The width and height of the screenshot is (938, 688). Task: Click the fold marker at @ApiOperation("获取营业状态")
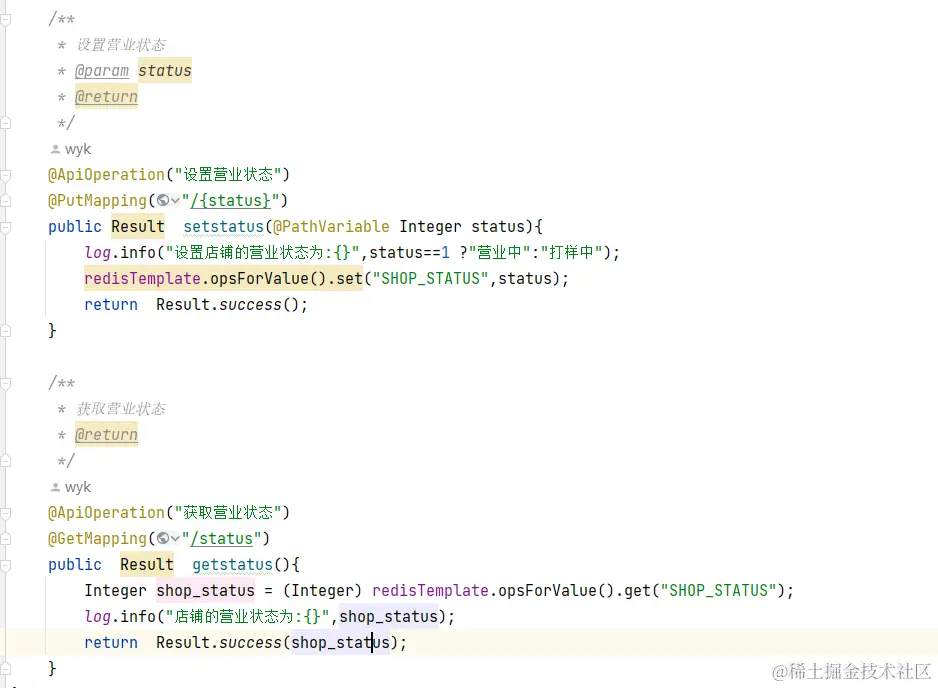[5, 513]
